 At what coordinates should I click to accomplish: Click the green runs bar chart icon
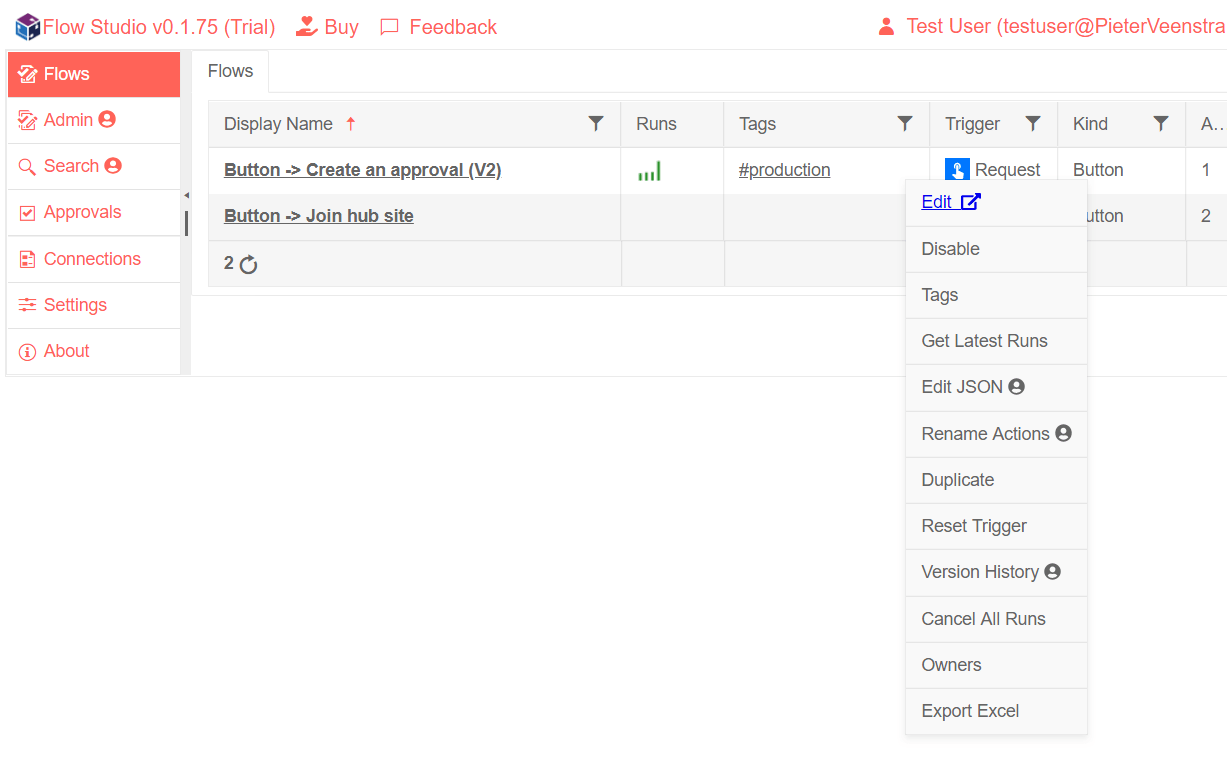(x=649, y=171)
